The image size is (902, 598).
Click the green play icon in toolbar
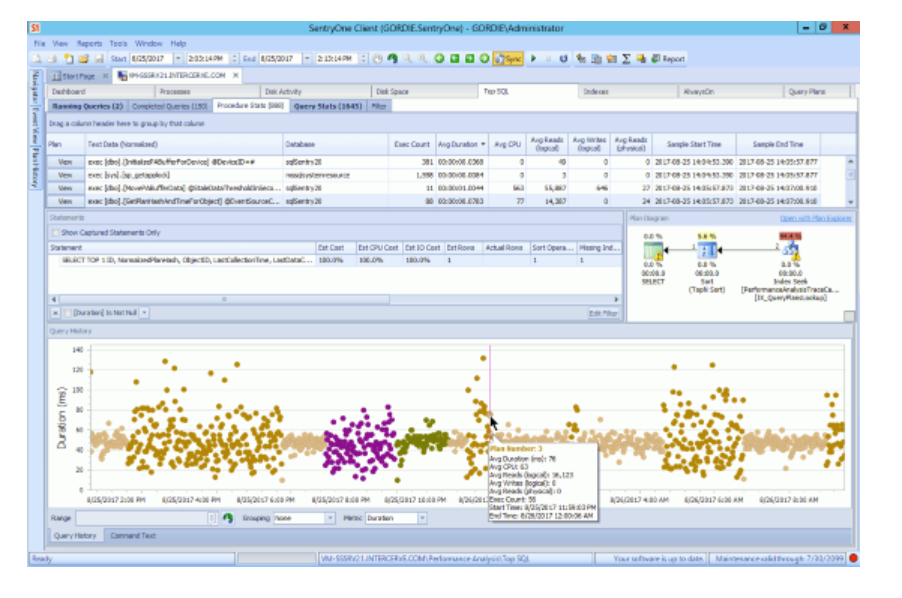pyautogui.click(x=532, y=59)
